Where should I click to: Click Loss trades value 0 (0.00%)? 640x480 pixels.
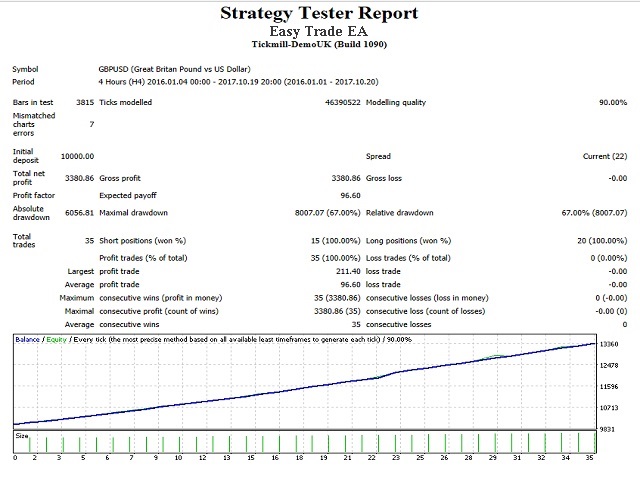[609, 258]
